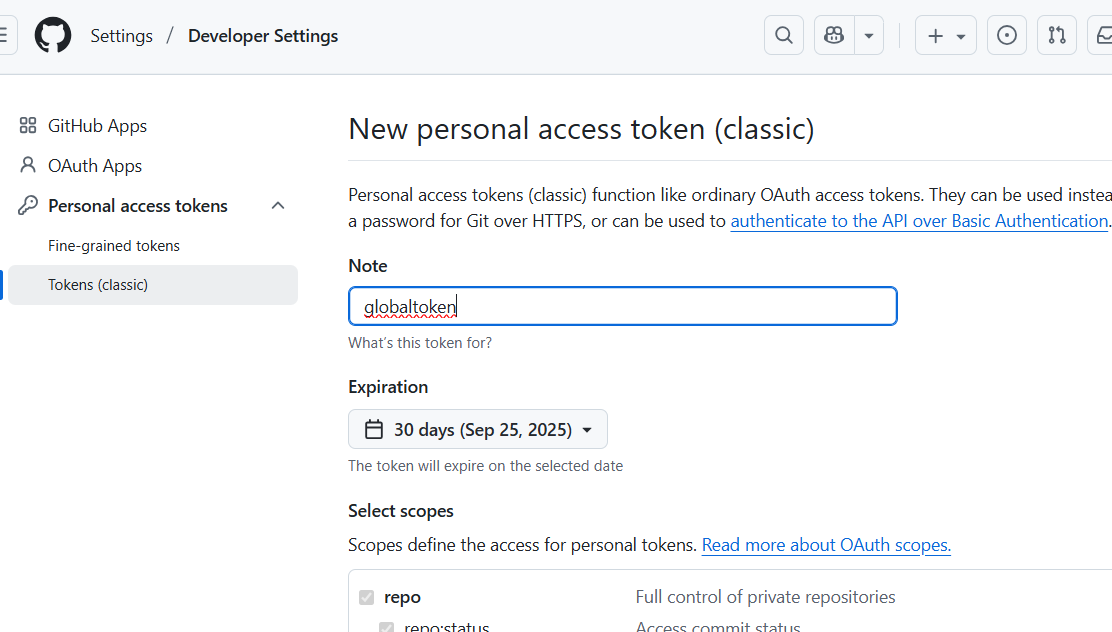
Task: Open OAuth Apps in sidebar
Action: [95, 166]
